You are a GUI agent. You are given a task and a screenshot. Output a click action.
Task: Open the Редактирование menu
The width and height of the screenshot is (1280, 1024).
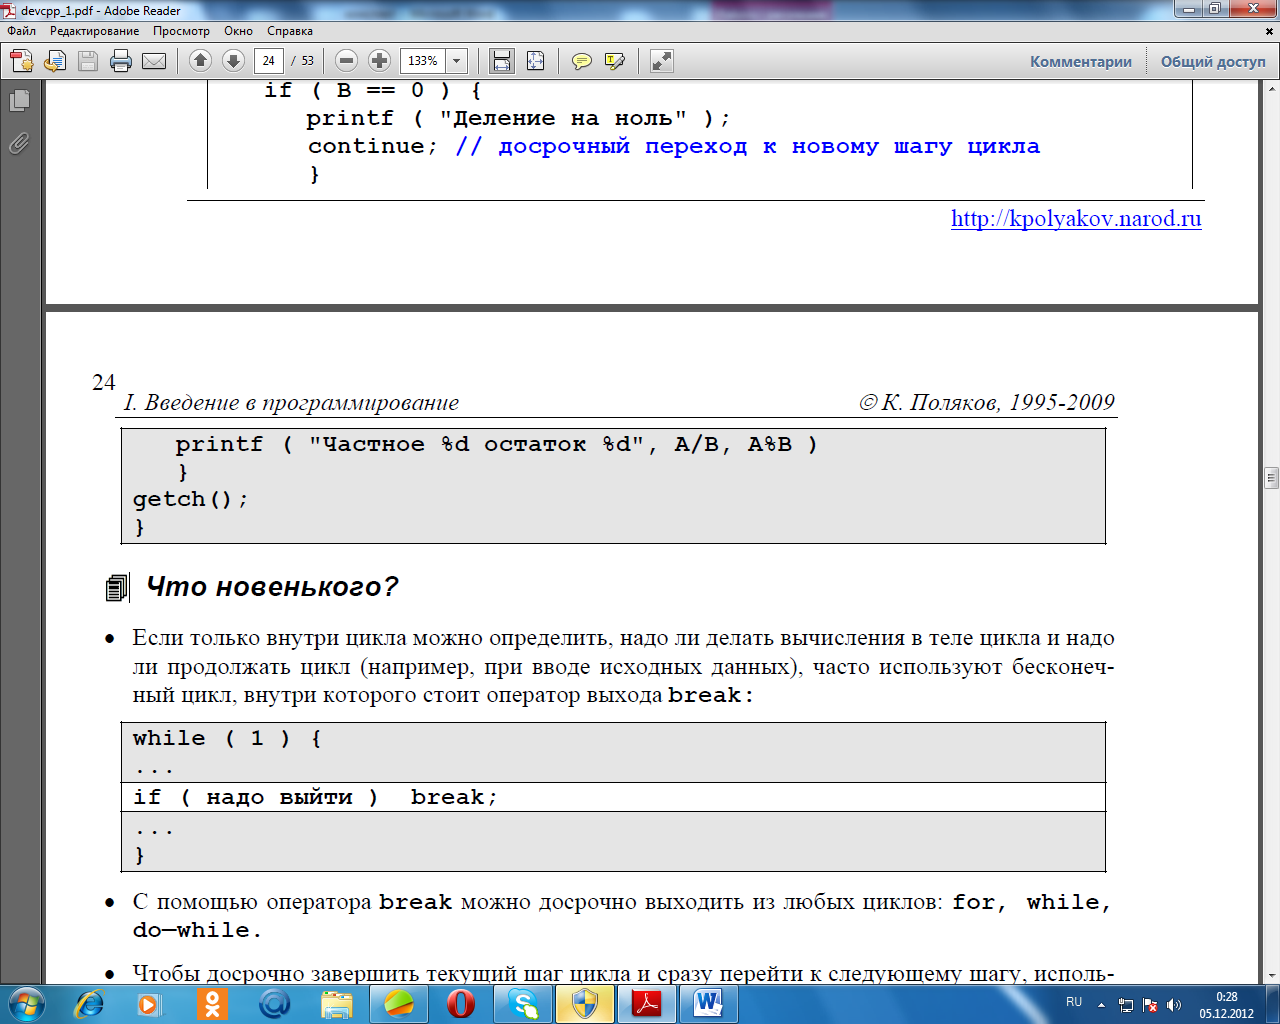95,31
